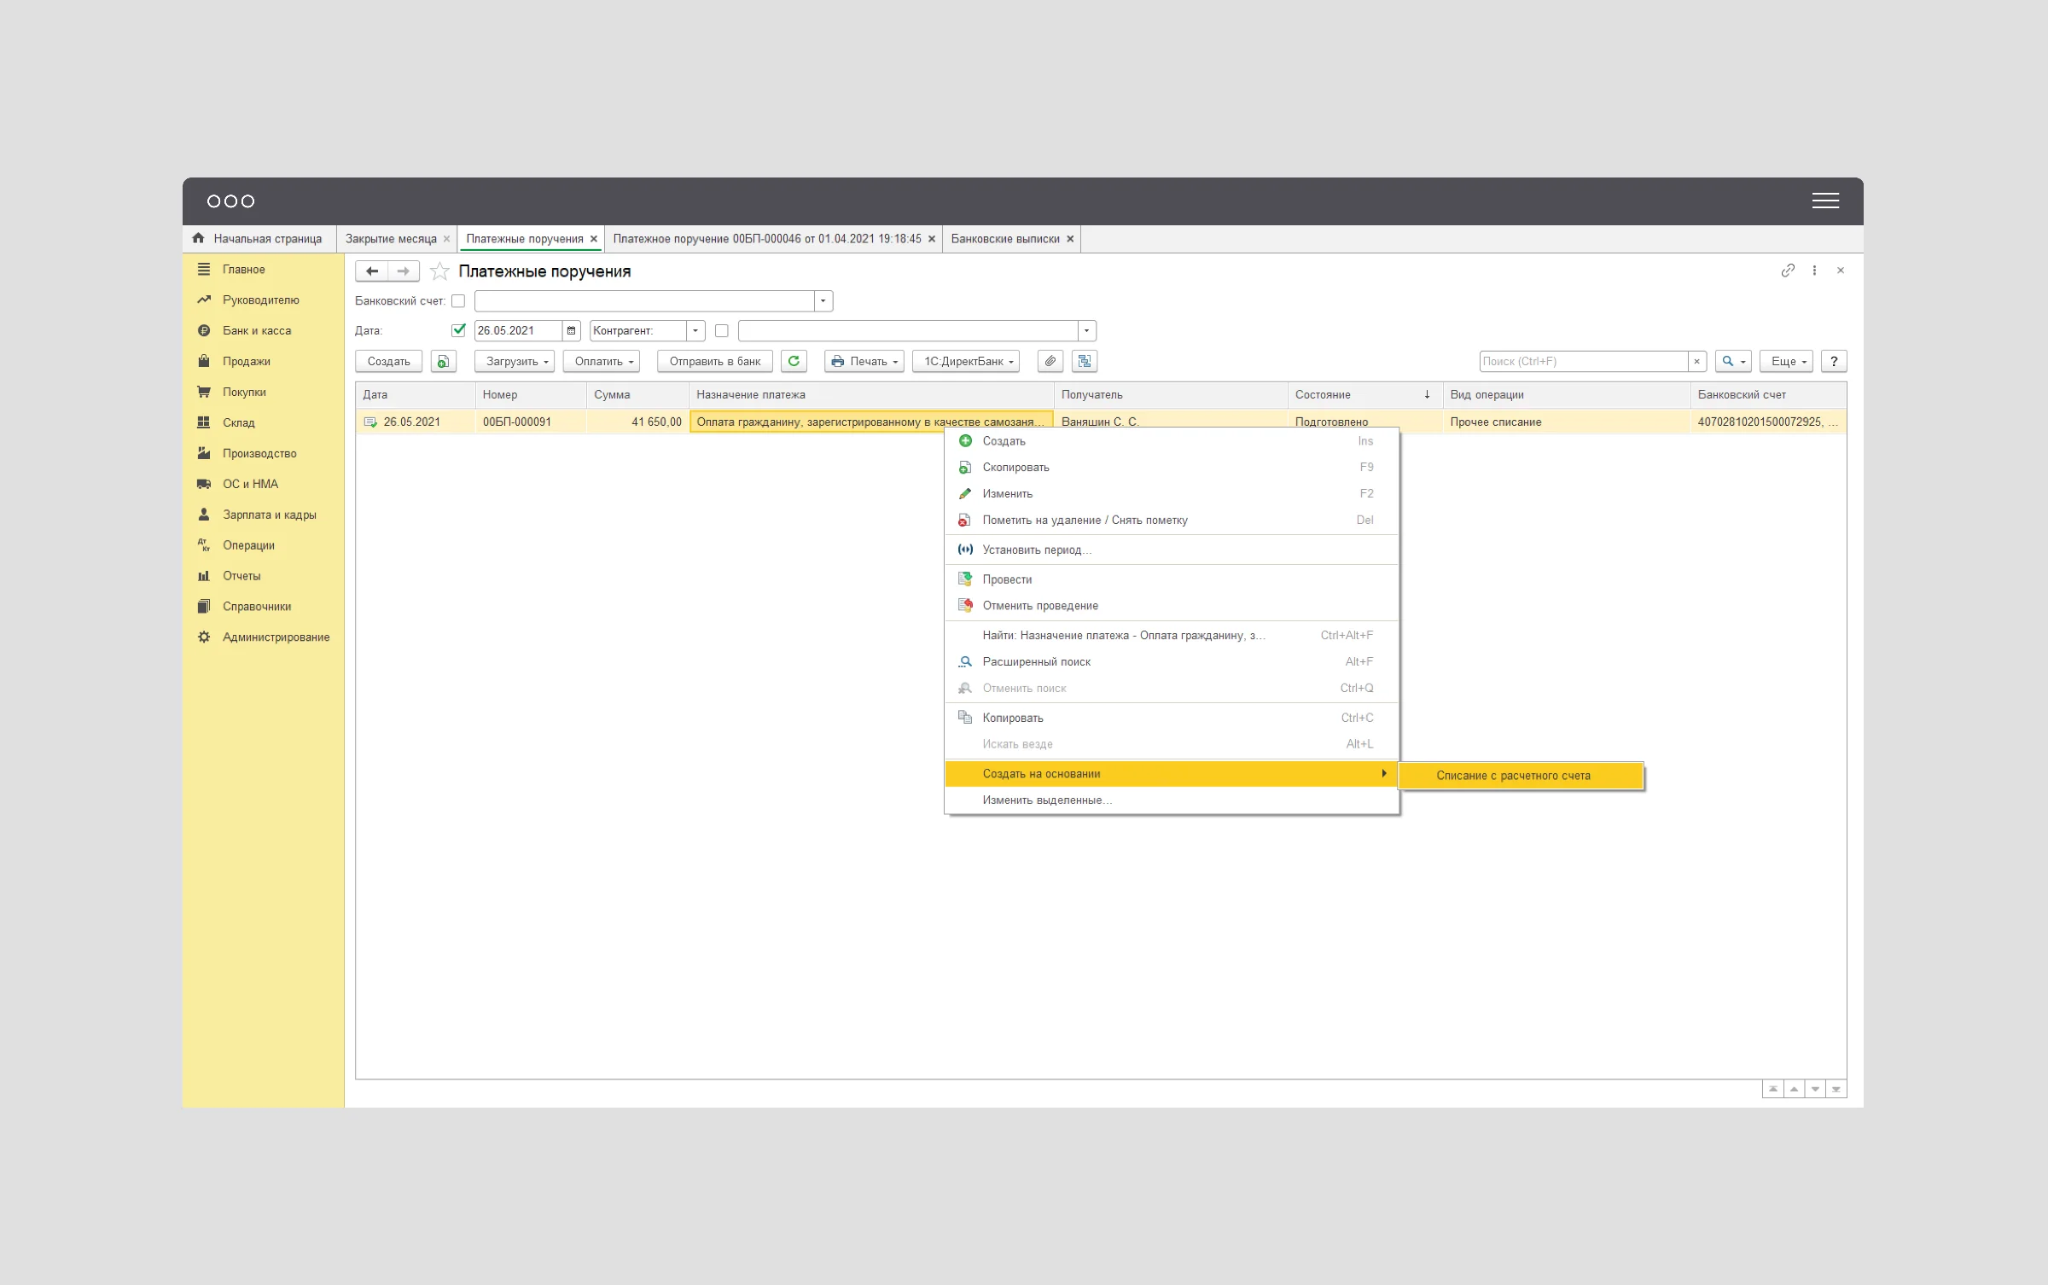Choose Списание с расчетного счета submenu item
The width and height of the screenshot is (2048, 1285).
click(x=1522, y=776)
